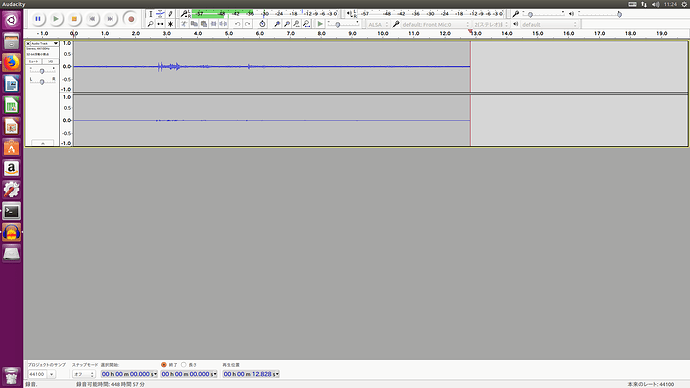Select the Multi-tool asterisk icon
This screenshot has width=690, height=388.
tap(170, 24)
